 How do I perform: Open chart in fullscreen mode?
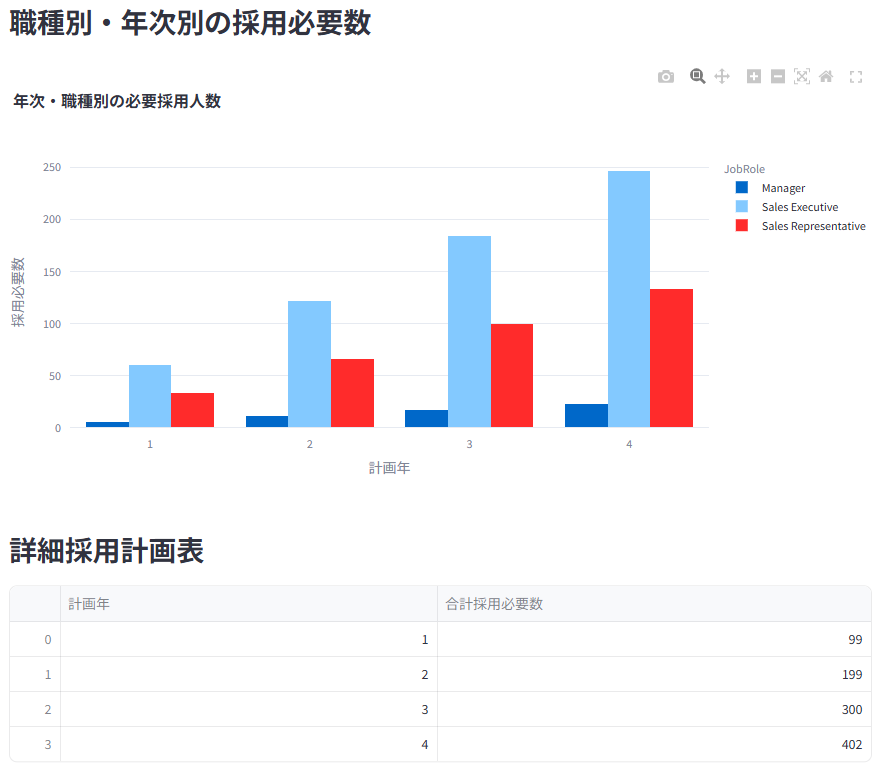click(856, 77)
